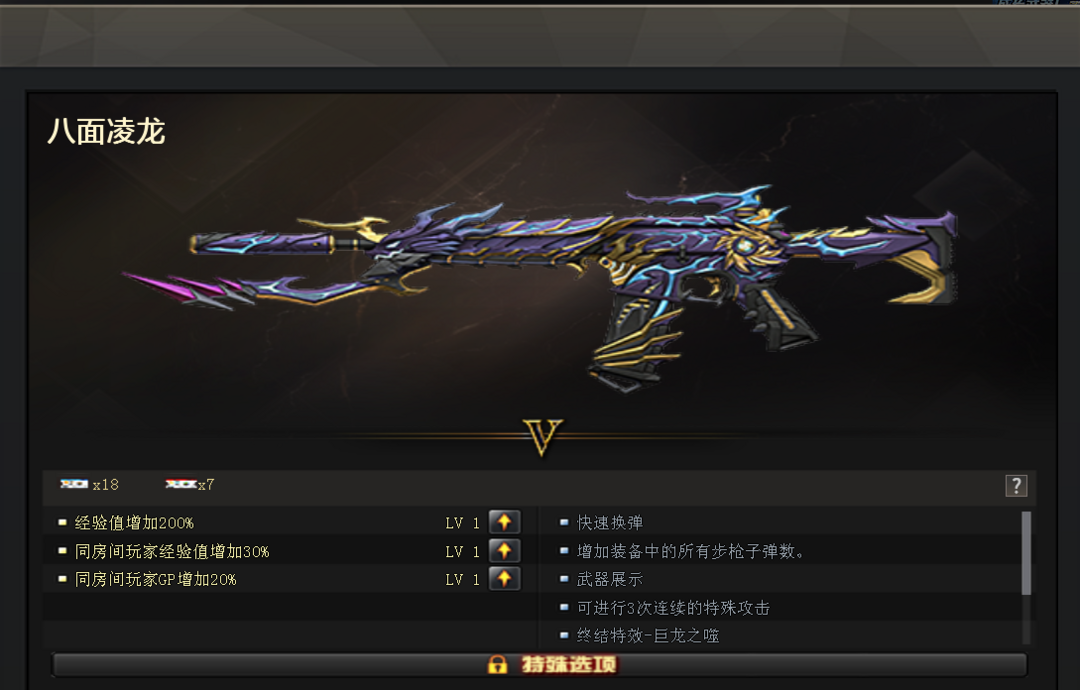Upgrade the 经验值增加200% attribute arrow

pos(504,522)
